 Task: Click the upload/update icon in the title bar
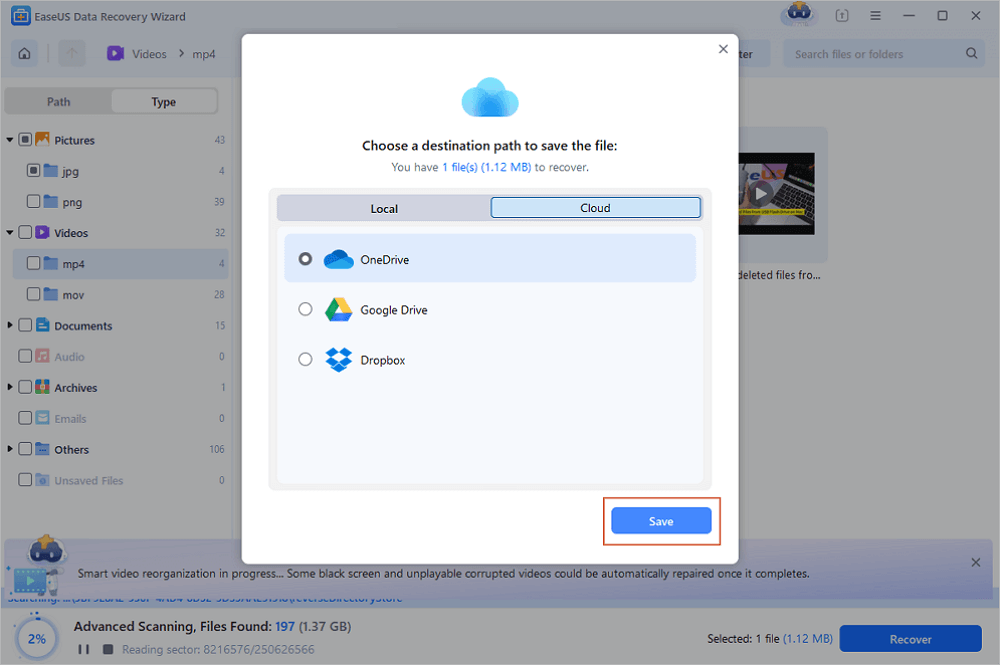842,16
